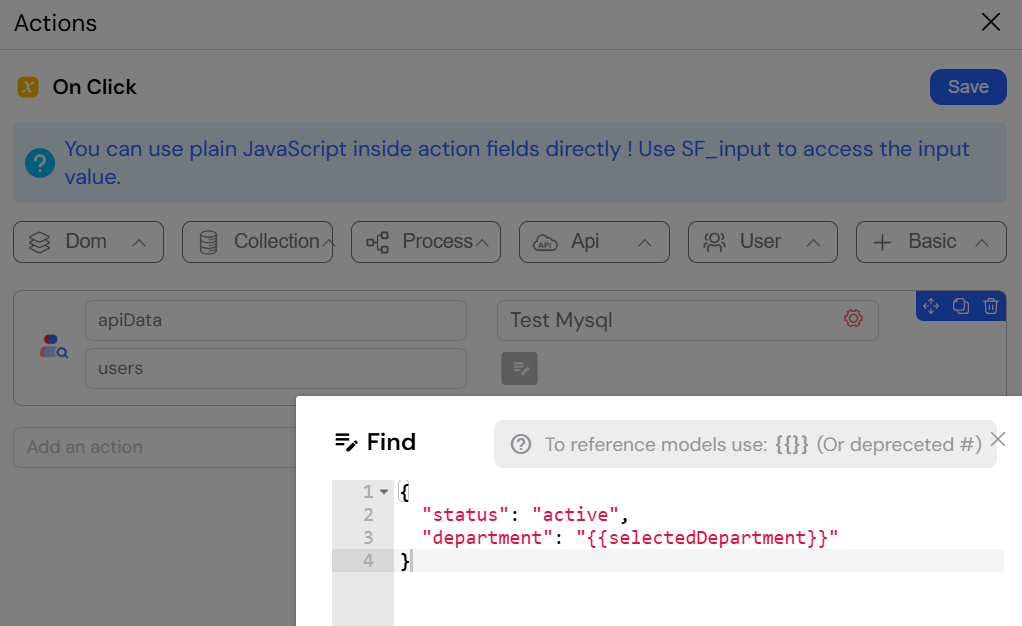Click the Basic plus icon
This screenshot has height=626, width=1022.
click(882, 243)
